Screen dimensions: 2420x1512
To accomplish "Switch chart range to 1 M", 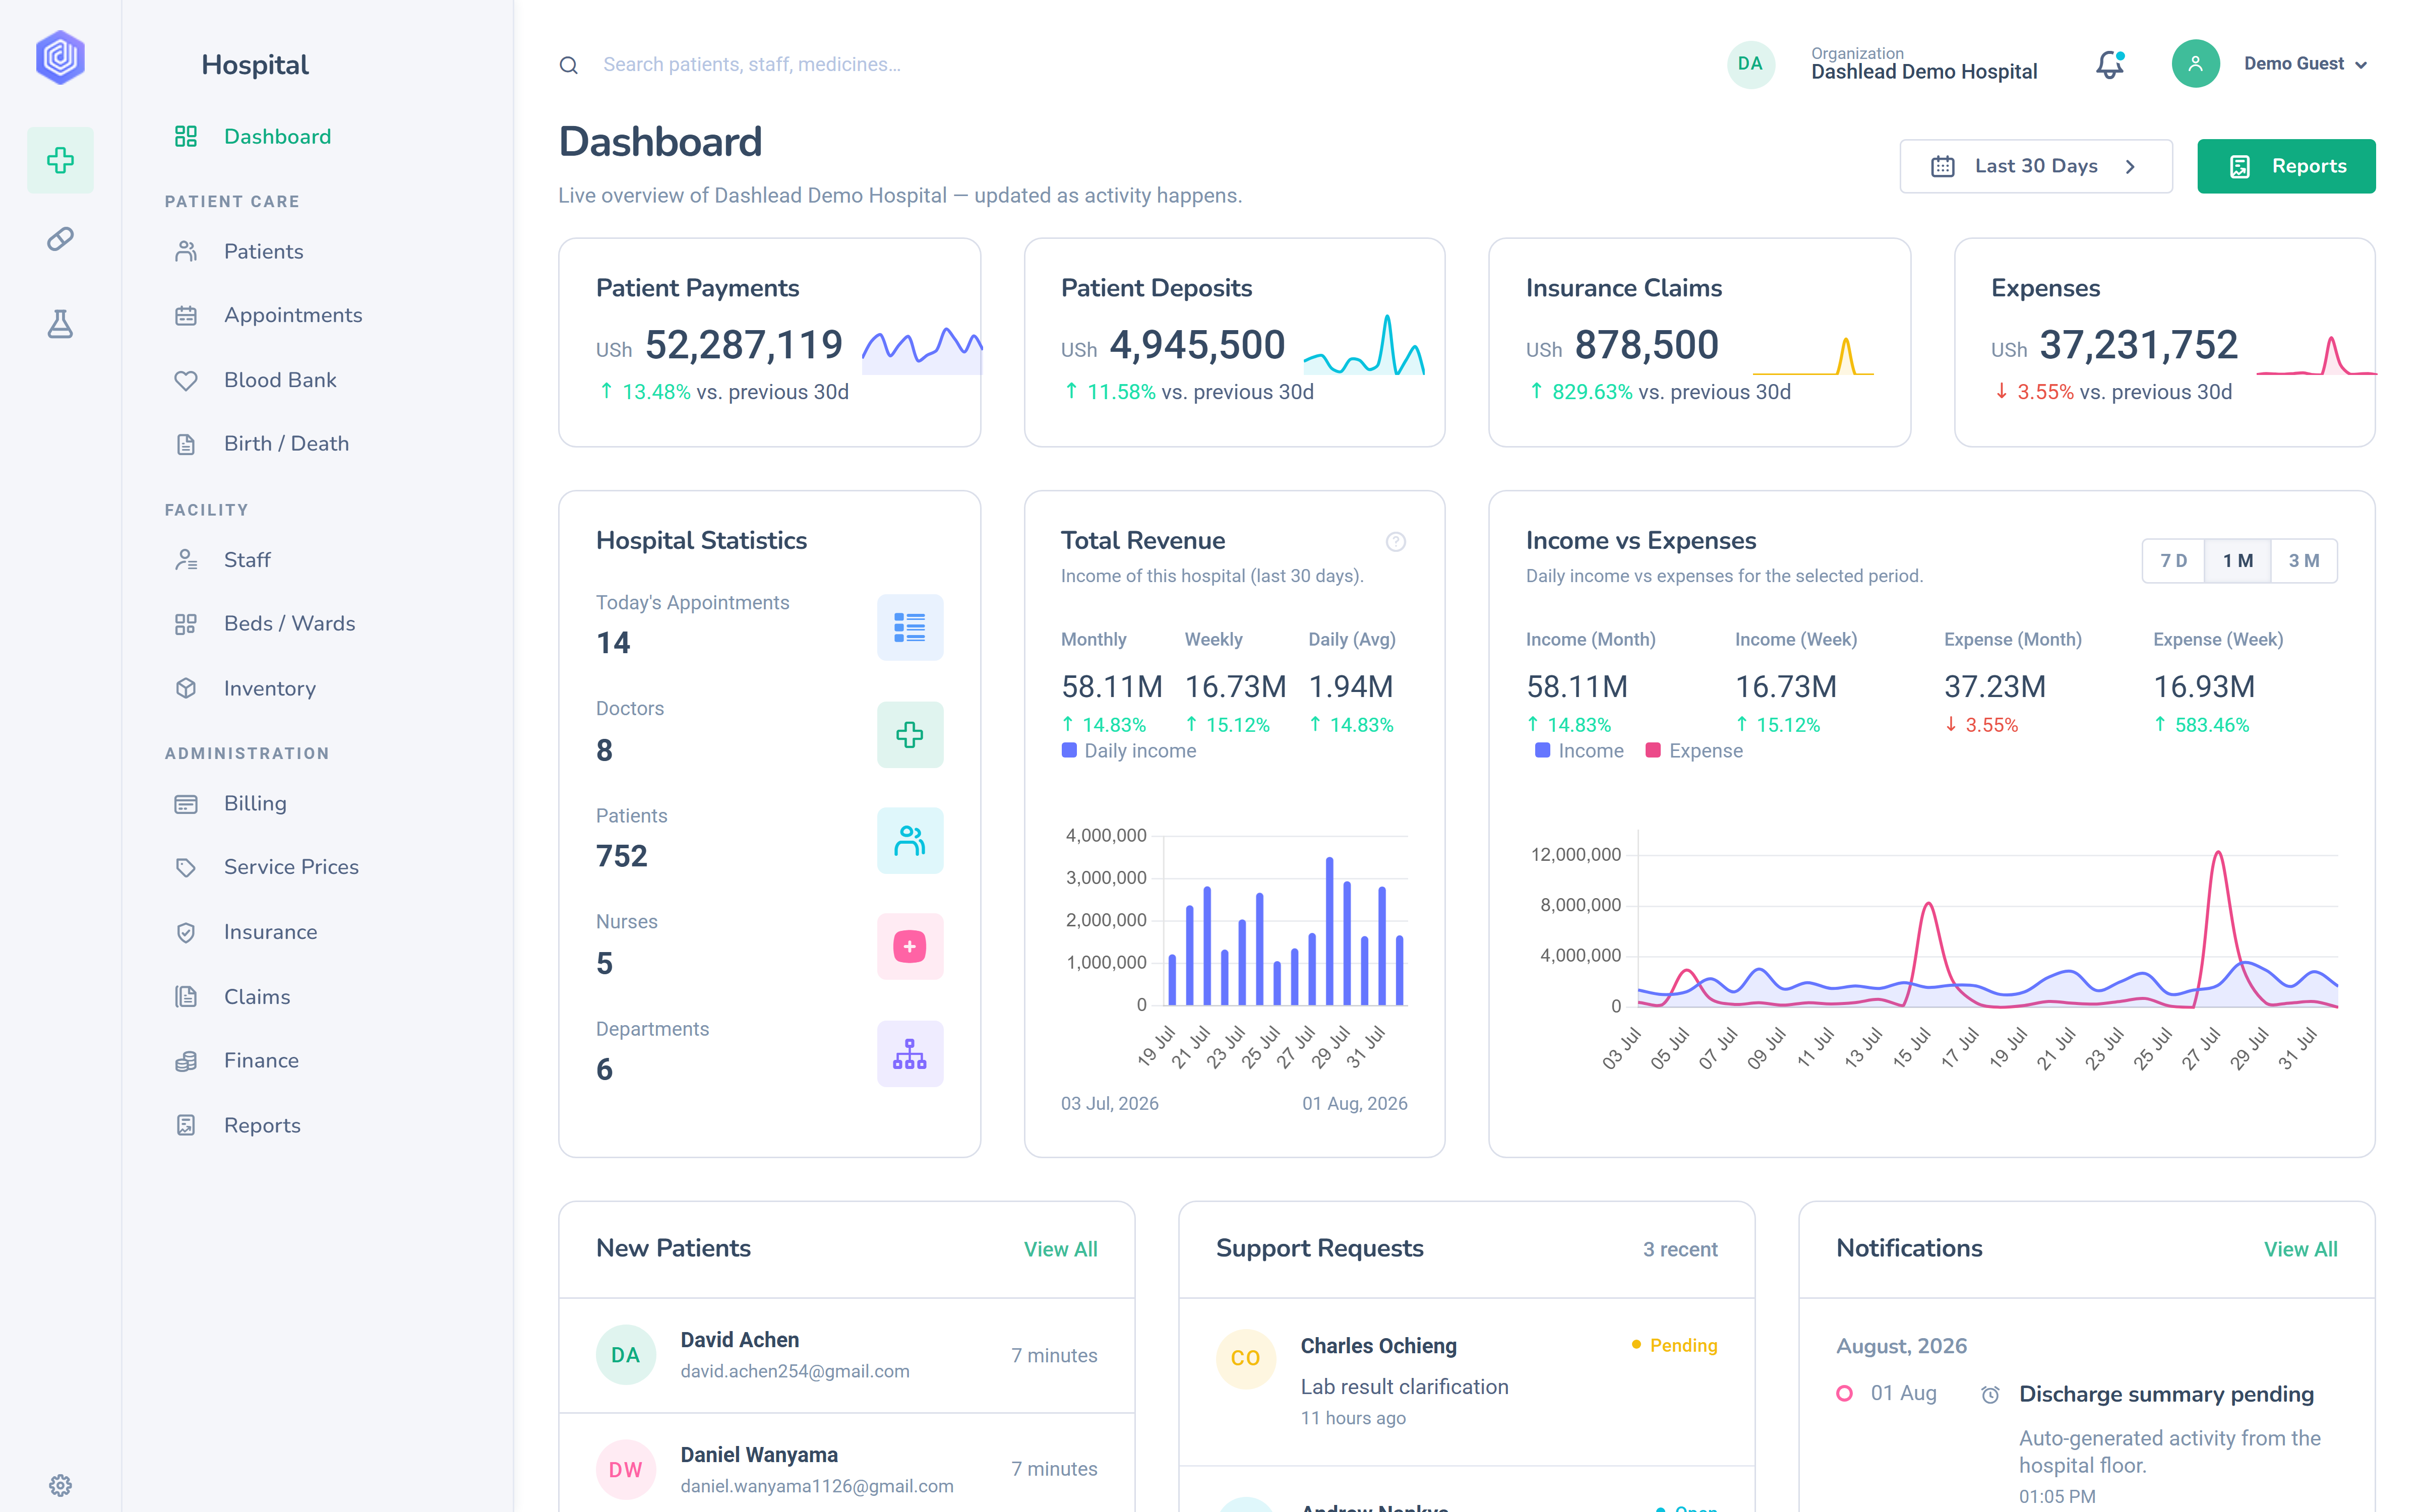I will (2238, 561).
